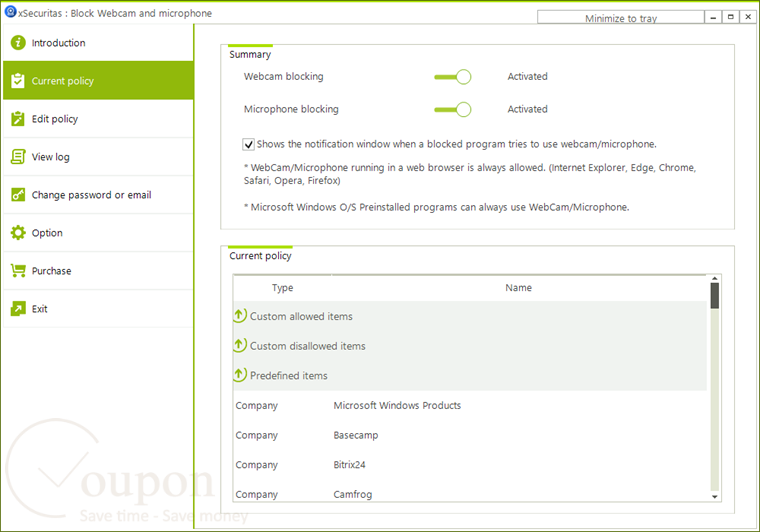
Task: Open View log page
Action: pos(98,156)
